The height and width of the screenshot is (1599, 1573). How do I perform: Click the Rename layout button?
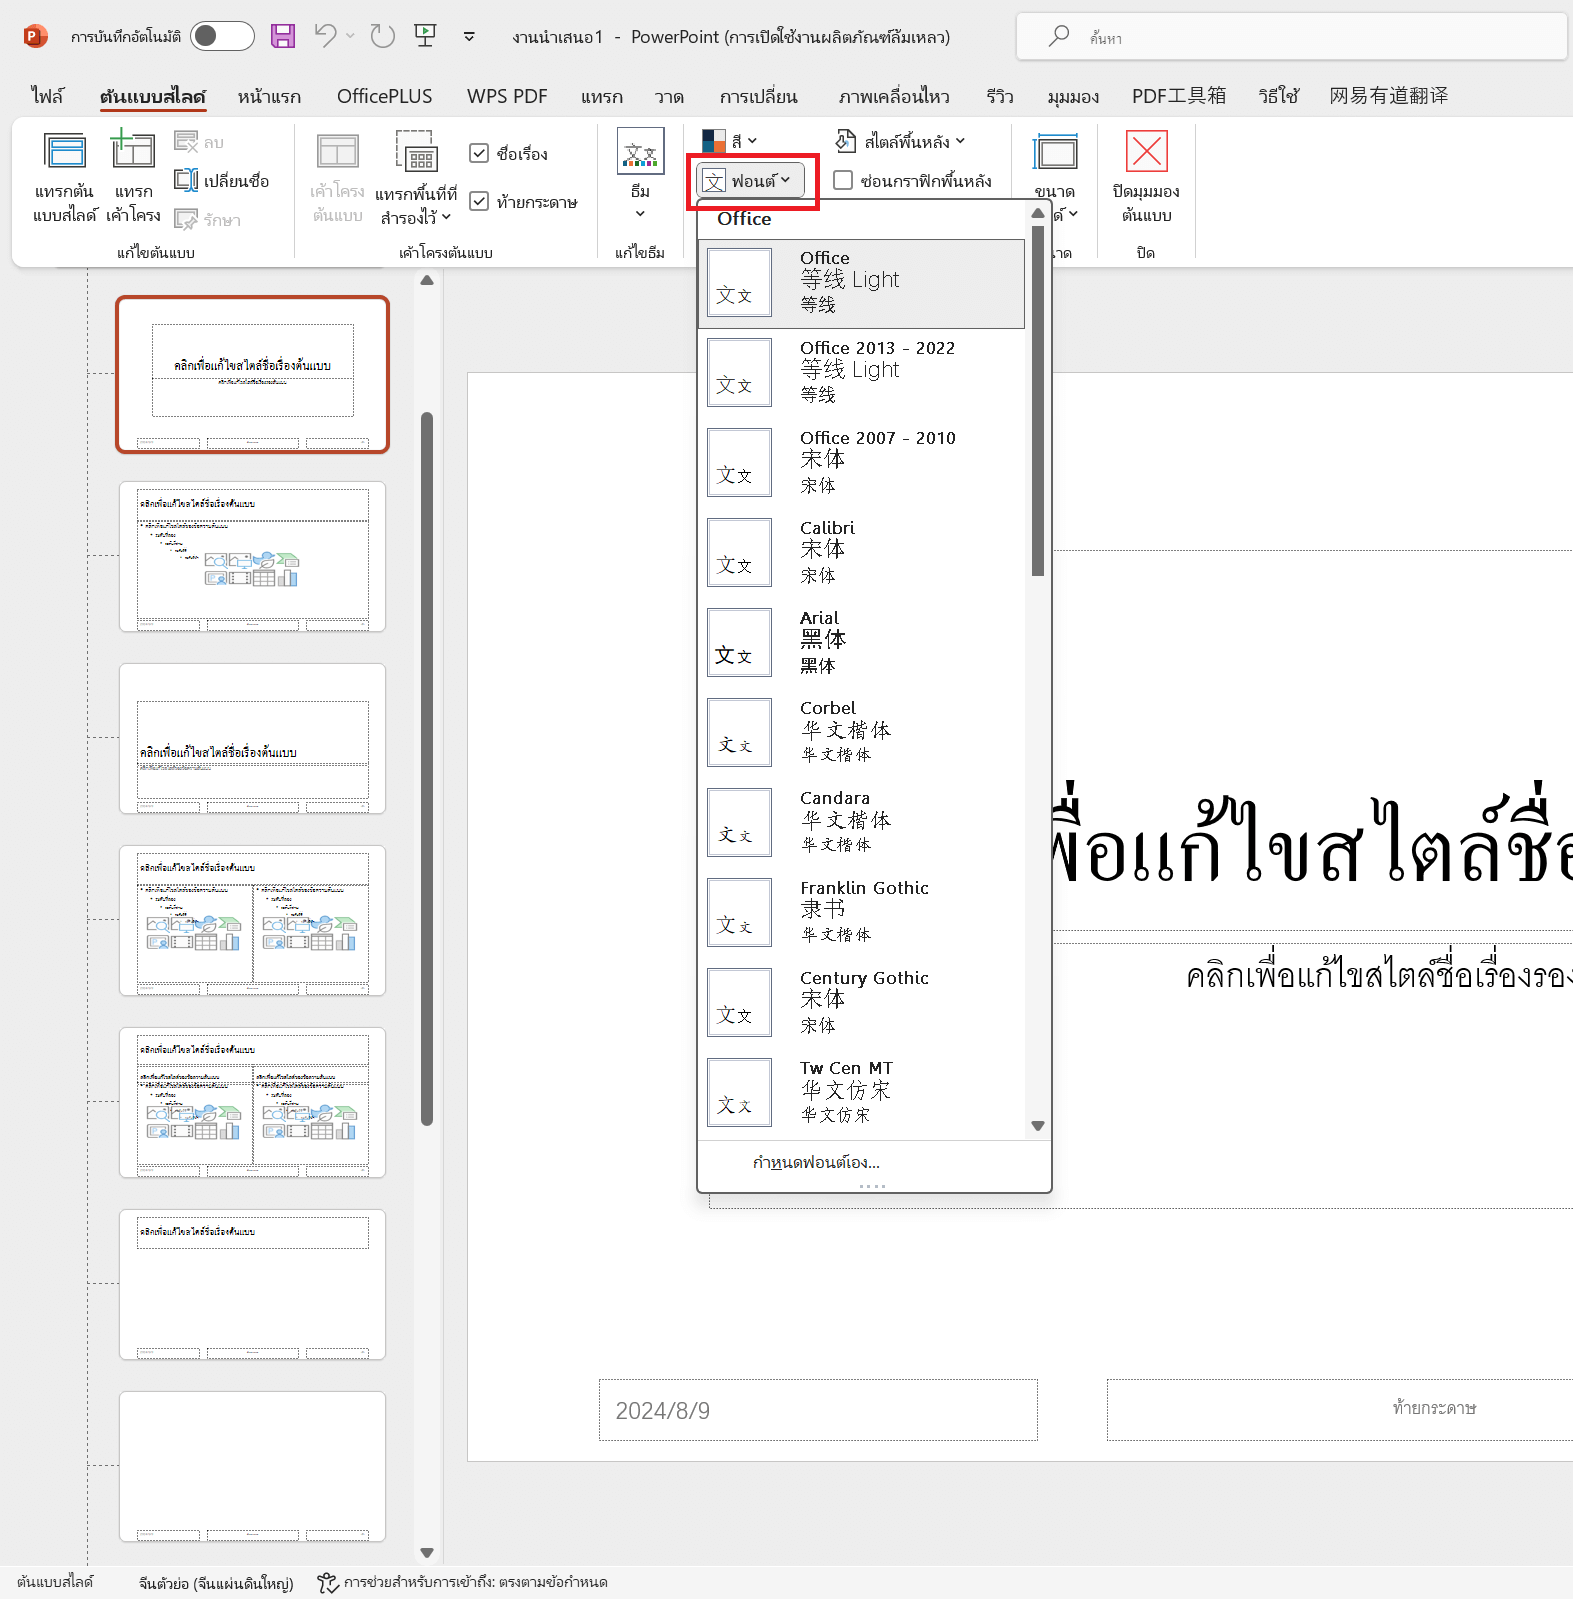[x=222, y=180]
